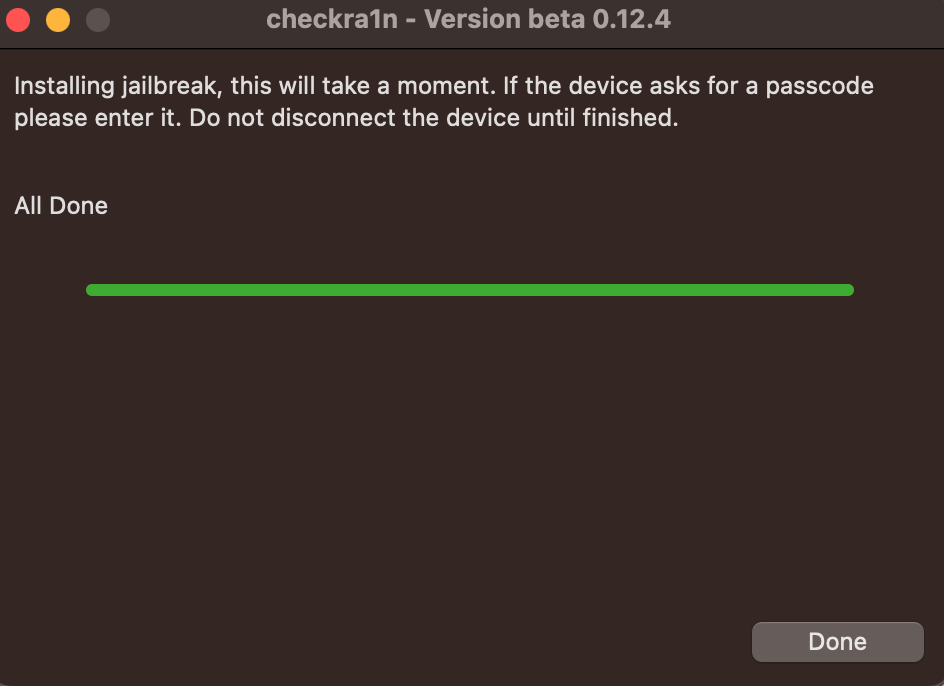Minimize the window using the yellow button
This screenshot has height=686, width=944.
(x=58, y=20)
